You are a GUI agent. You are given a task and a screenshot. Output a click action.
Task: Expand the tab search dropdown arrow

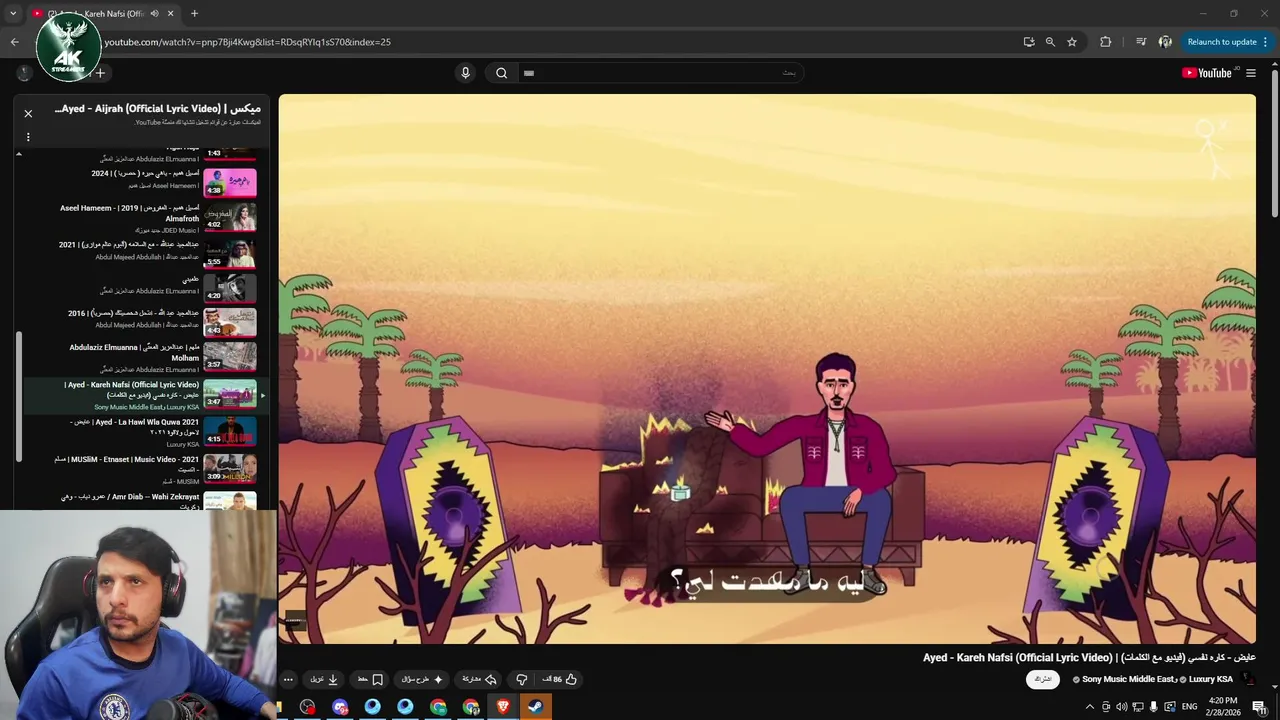12,14
